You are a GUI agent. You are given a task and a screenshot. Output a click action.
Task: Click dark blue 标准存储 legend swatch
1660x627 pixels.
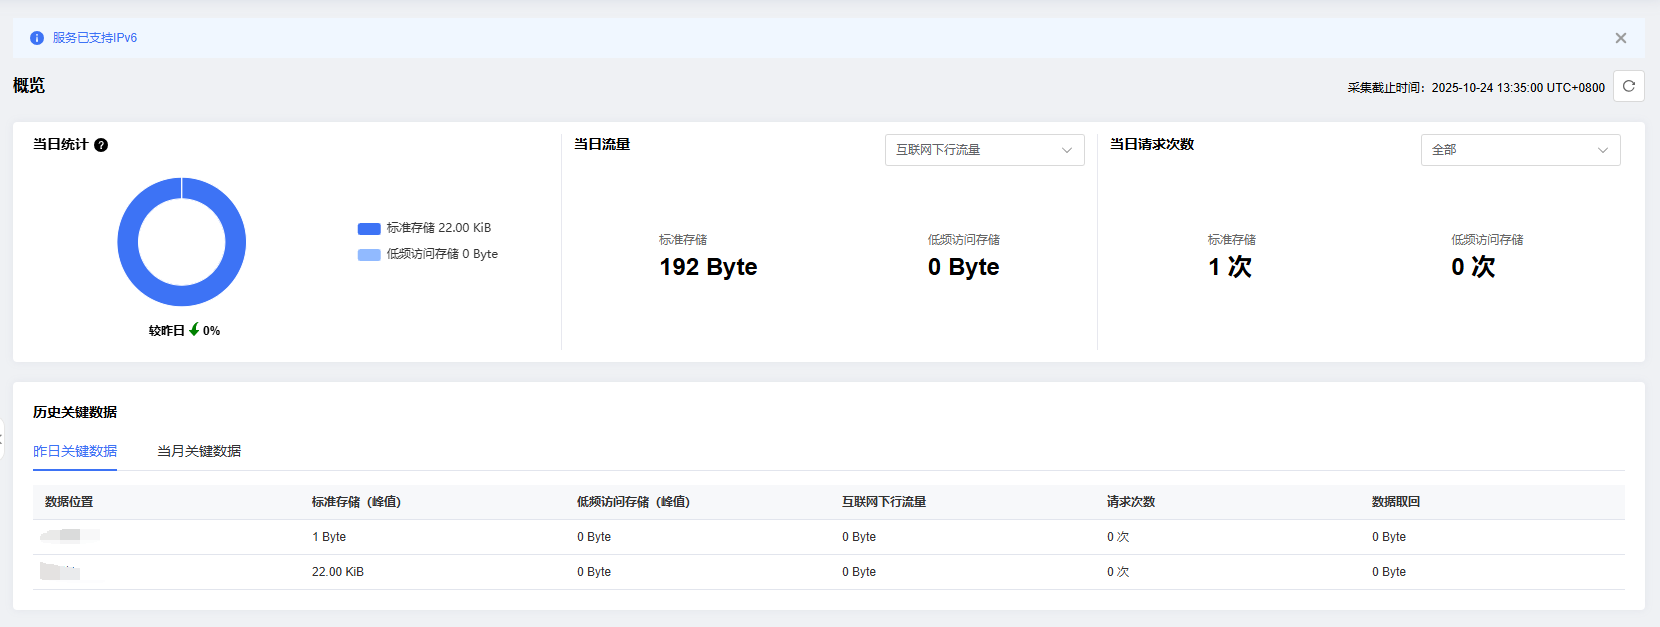pyautogui.click(x=369, y=228)
